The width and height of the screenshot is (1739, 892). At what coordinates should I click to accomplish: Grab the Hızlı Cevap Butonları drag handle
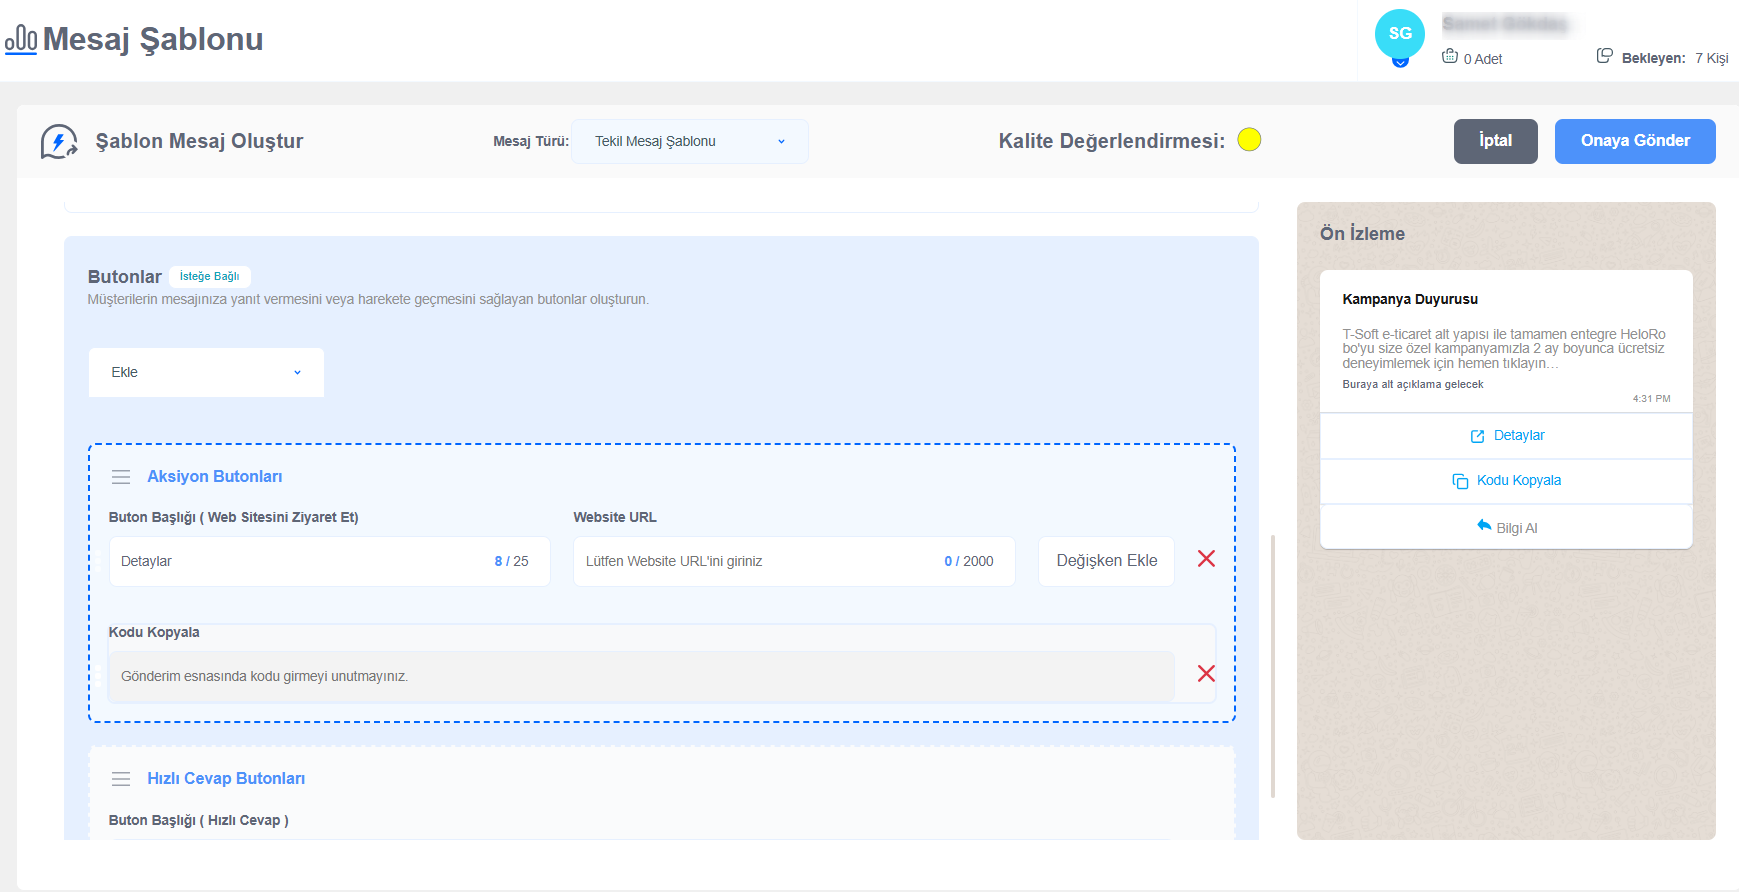coord(121,779)
